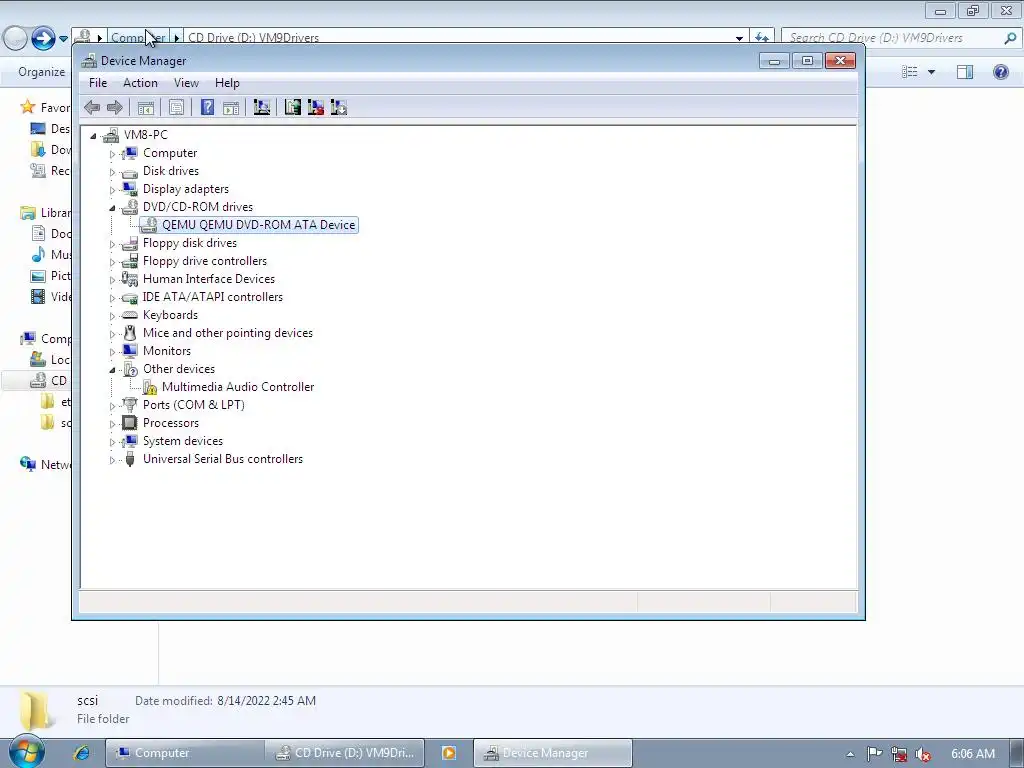Click the Action Center flag tray icon
The height and width of the screenshot is (768, 1024).
point(874,754)
